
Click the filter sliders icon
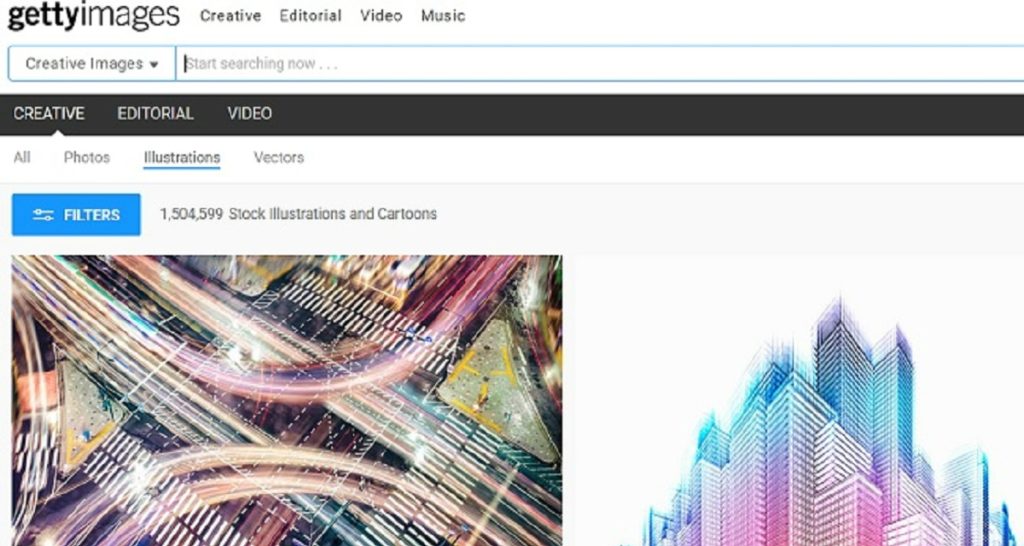pyautogui.click(x=43, y=215)
